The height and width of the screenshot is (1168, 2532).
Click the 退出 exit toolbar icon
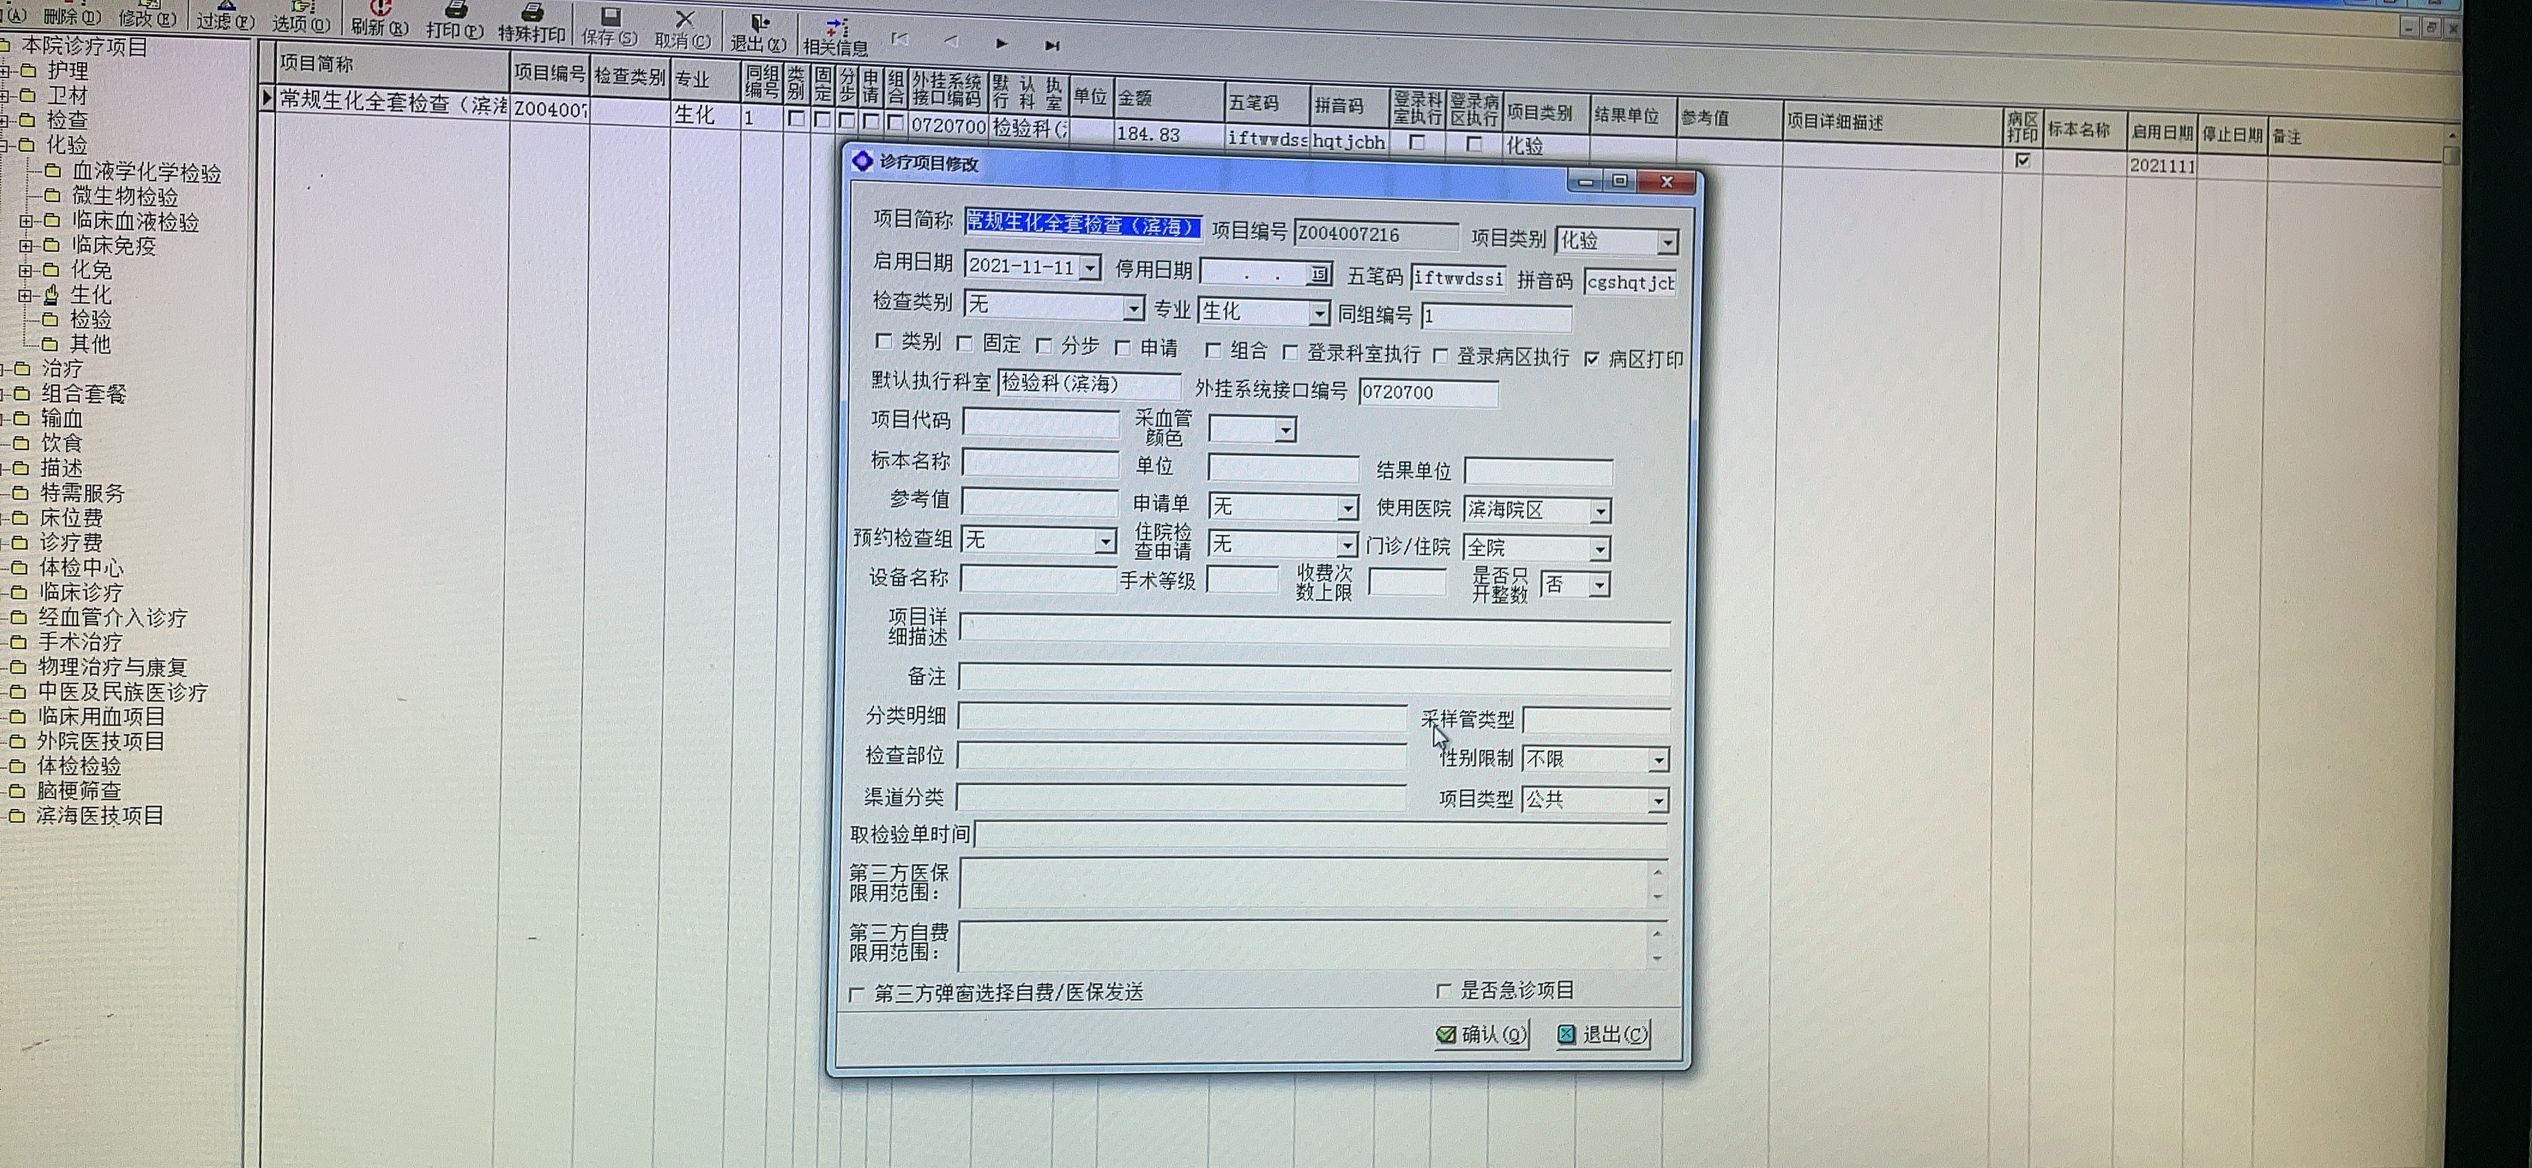tap(760, 23)
